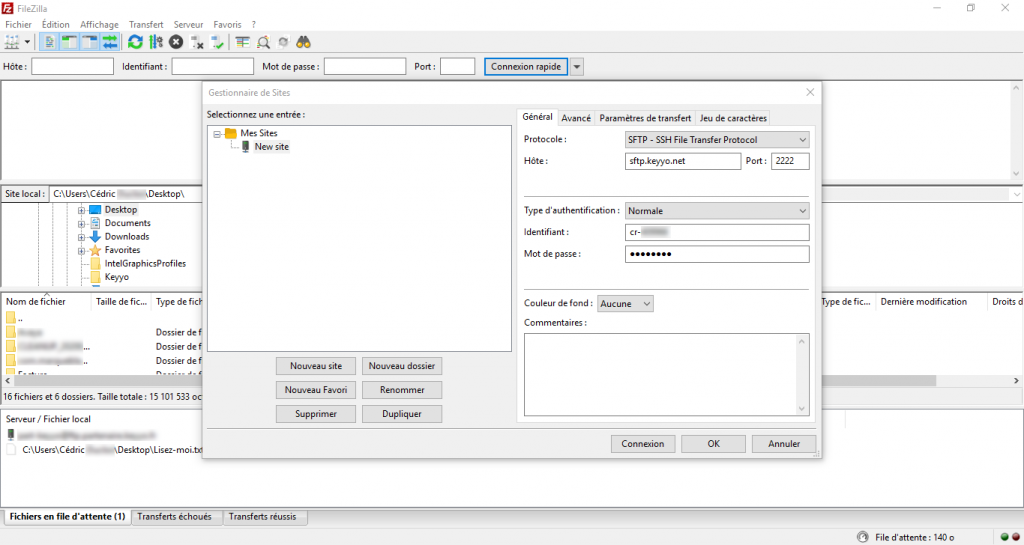Expand the Desktop tree node
Image resolution: width=1024 pixels, height=545 pixels.
click(81, 210)
